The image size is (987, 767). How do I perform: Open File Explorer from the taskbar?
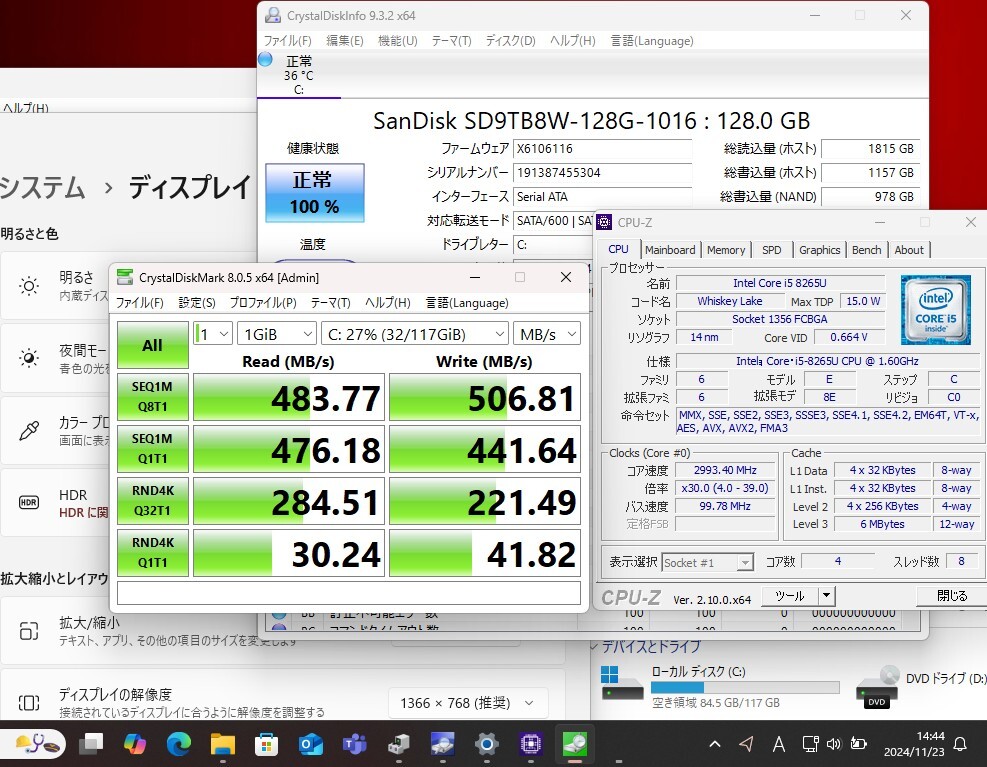[x=222, y=744]
